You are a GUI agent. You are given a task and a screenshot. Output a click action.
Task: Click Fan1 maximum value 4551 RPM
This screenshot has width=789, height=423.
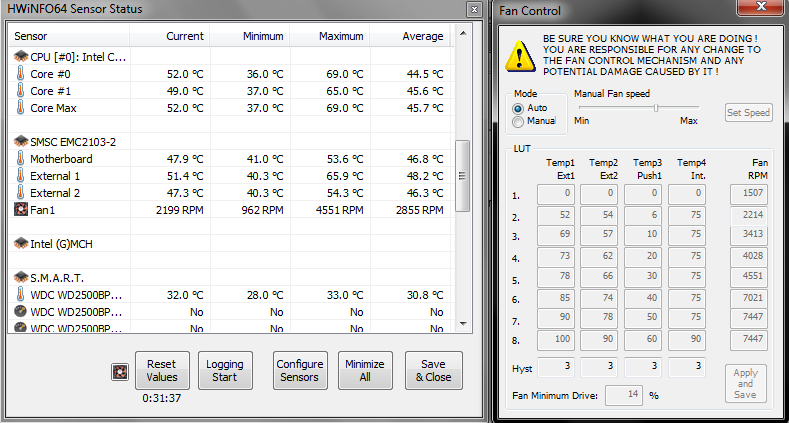coord(340,210)
